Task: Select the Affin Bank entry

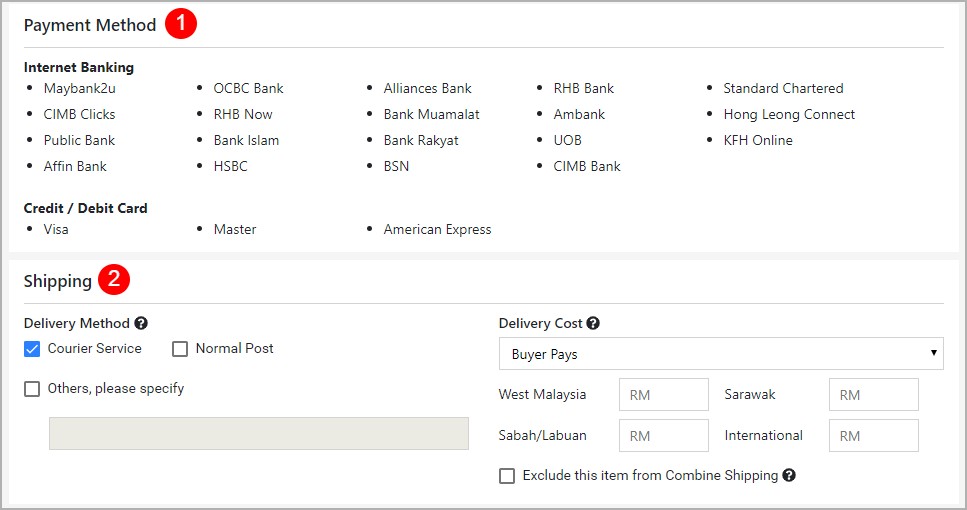Action: click(75, 166)
